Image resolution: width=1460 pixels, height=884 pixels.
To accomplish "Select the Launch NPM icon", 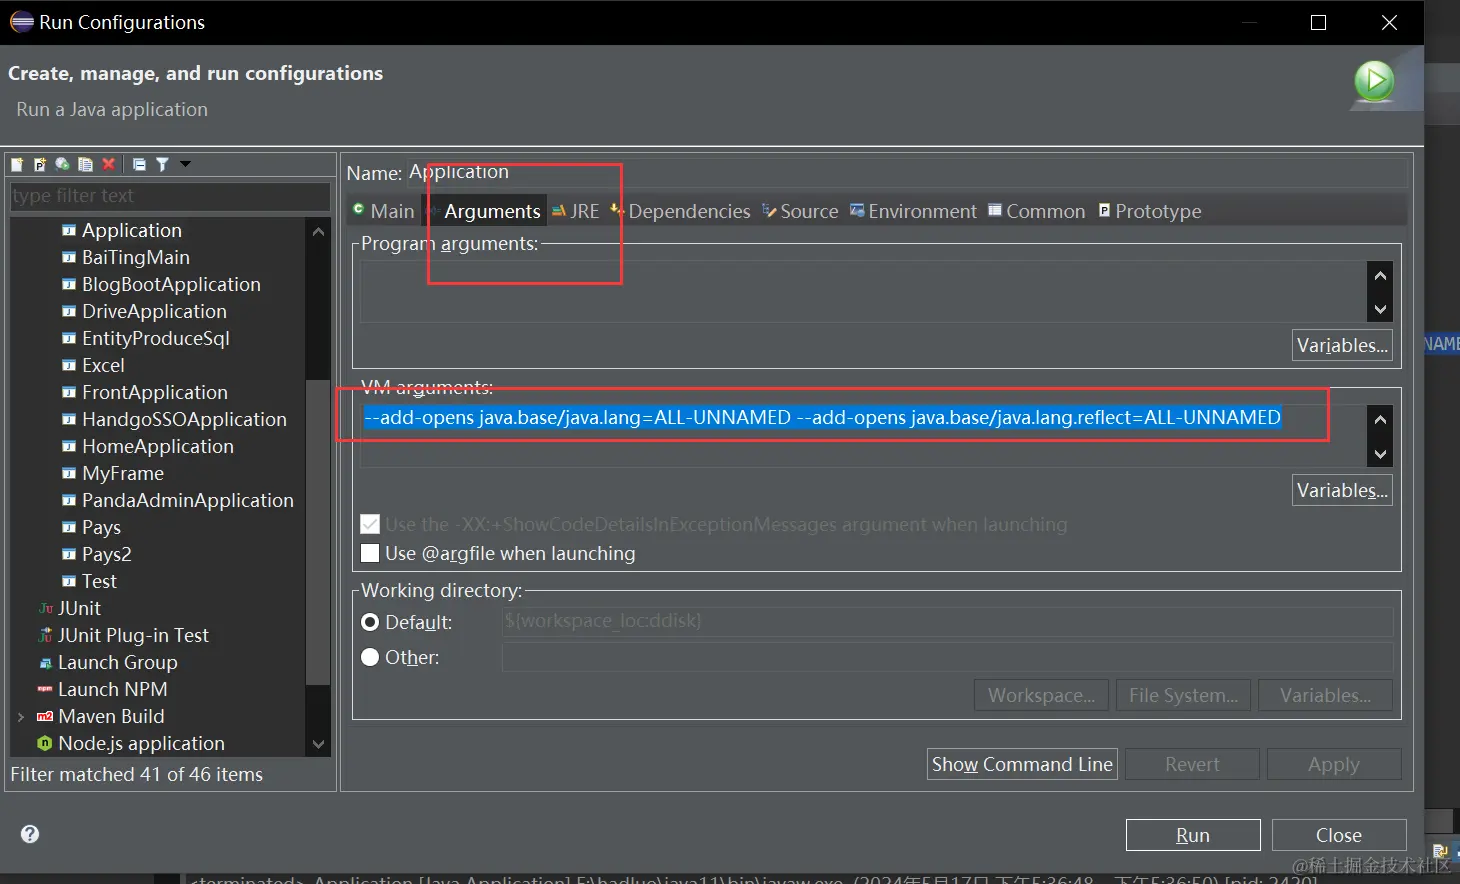I will point(45,689).
